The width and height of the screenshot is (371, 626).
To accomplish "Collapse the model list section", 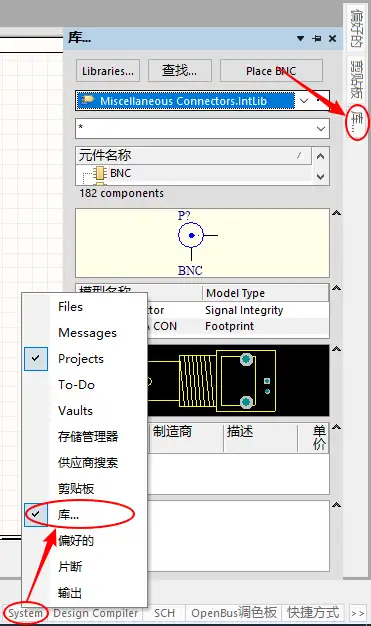I will (x=336, y=288).
